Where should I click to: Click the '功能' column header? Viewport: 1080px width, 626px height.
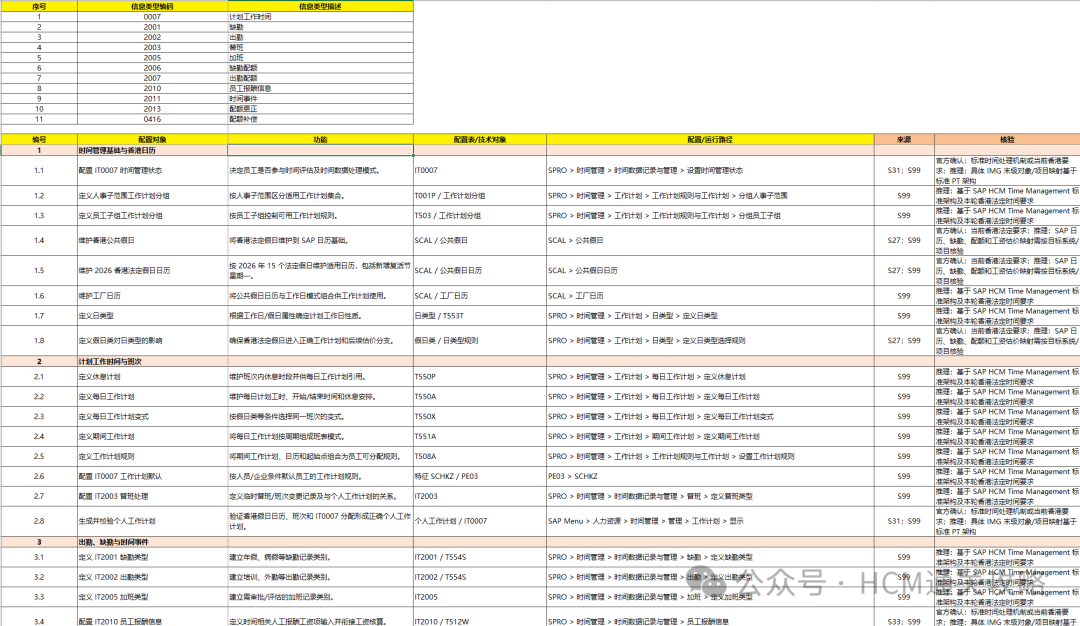coord(320,139)
